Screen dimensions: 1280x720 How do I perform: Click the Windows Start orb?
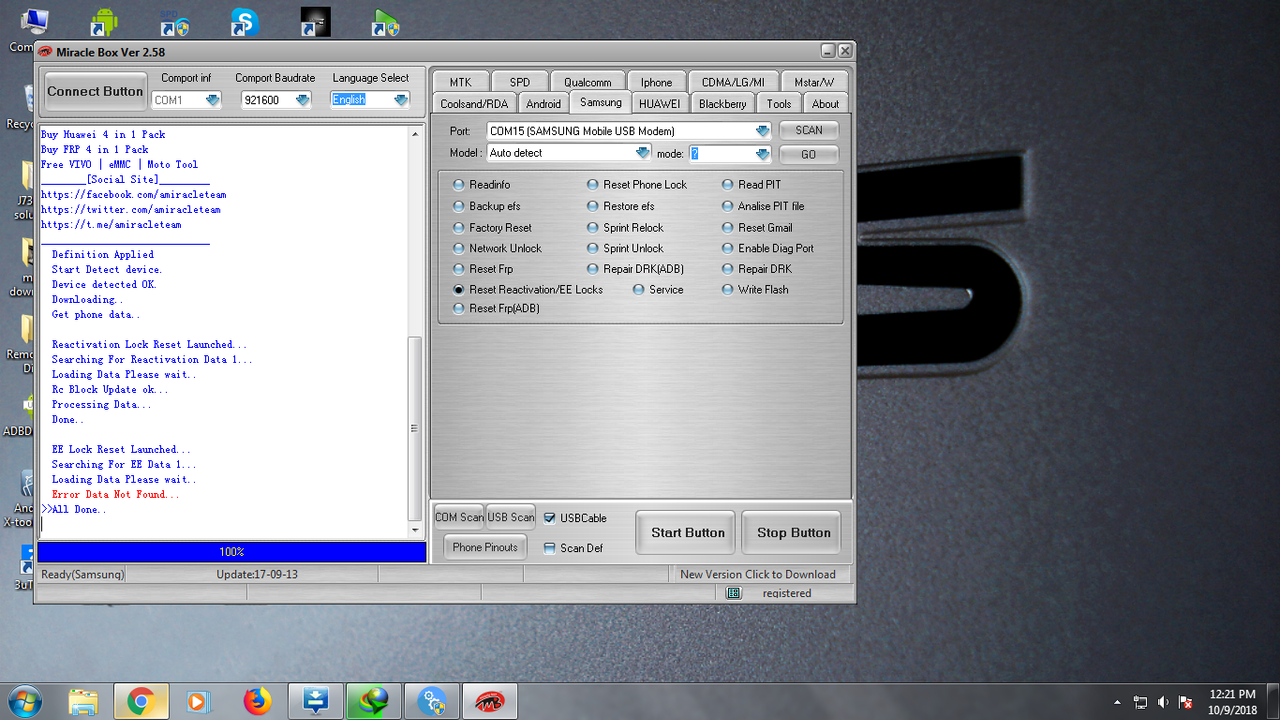24,701
